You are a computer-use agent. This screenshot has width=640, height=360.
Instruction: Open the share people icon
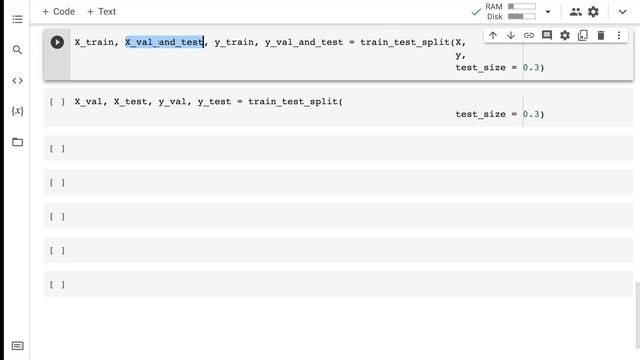point(576,12)
